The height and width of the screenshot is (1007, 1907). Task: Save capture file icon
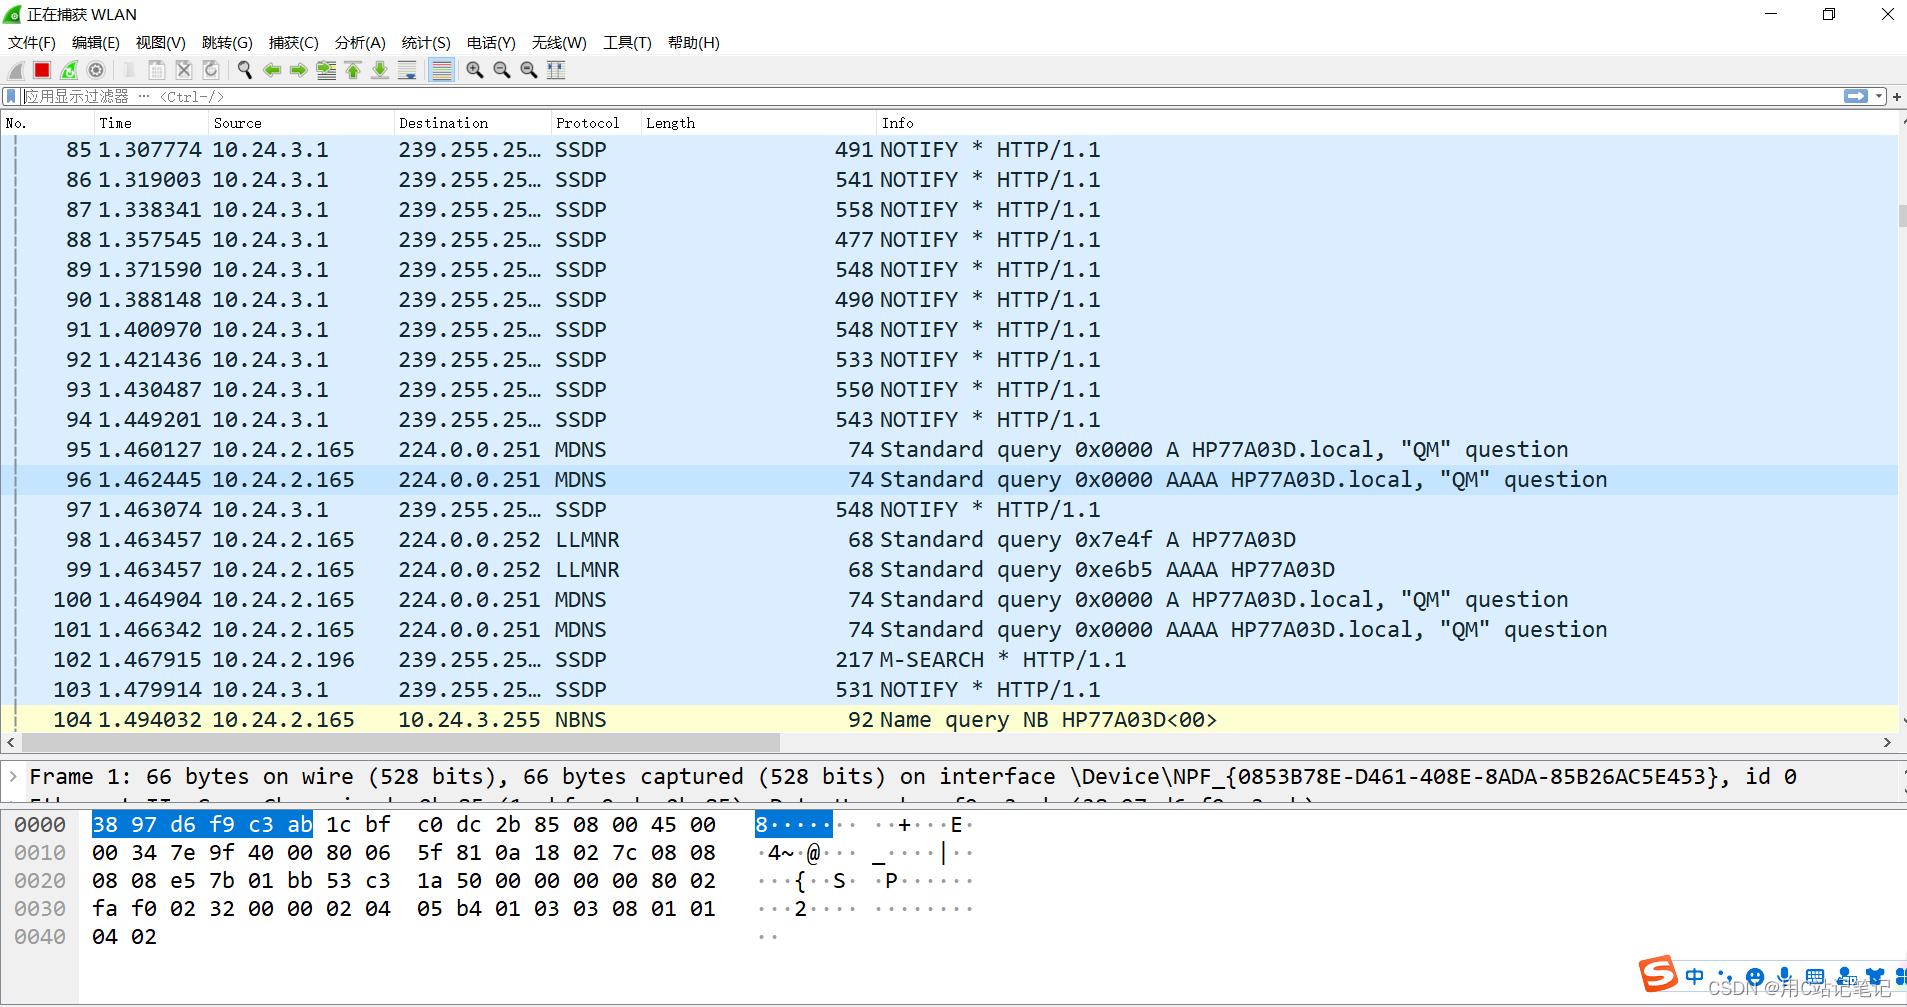(157, 70)
